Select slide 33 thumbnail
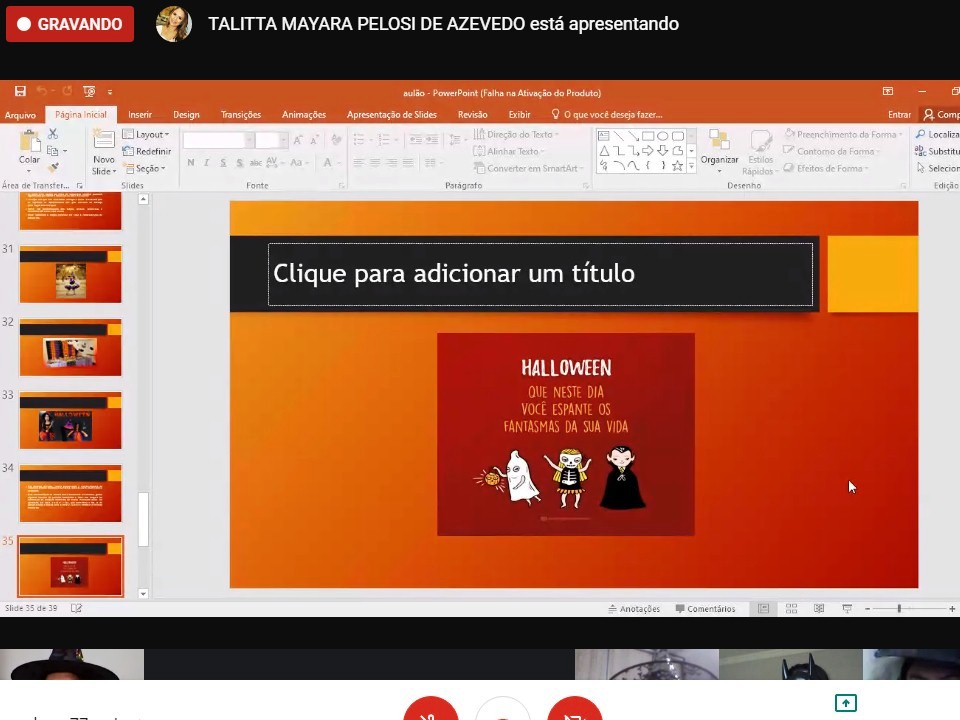This screenshot has width=960, height=720. pyautogui.click(x=70, y=420)
